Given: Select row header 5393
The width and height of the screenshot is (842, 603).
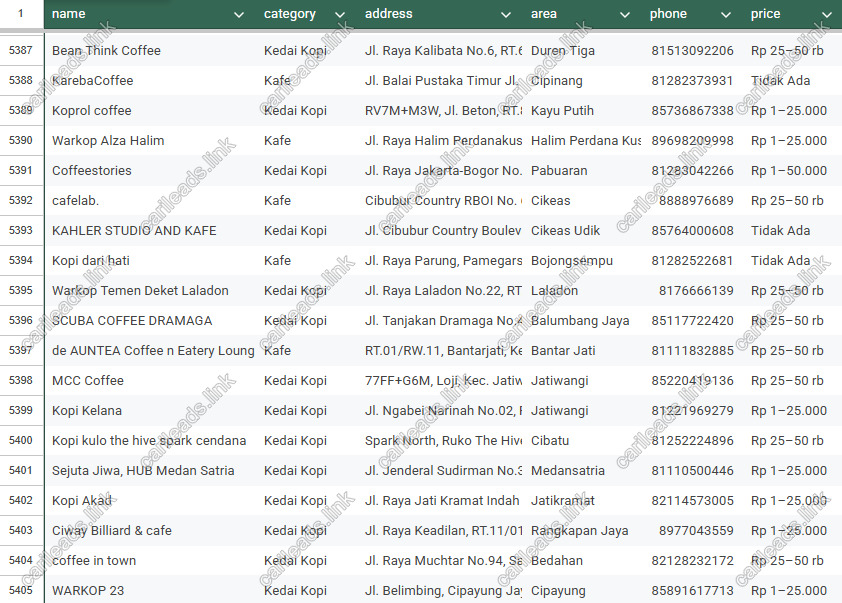Looking at the screenshot, I should pyautogui.click(x=21, y=230).
